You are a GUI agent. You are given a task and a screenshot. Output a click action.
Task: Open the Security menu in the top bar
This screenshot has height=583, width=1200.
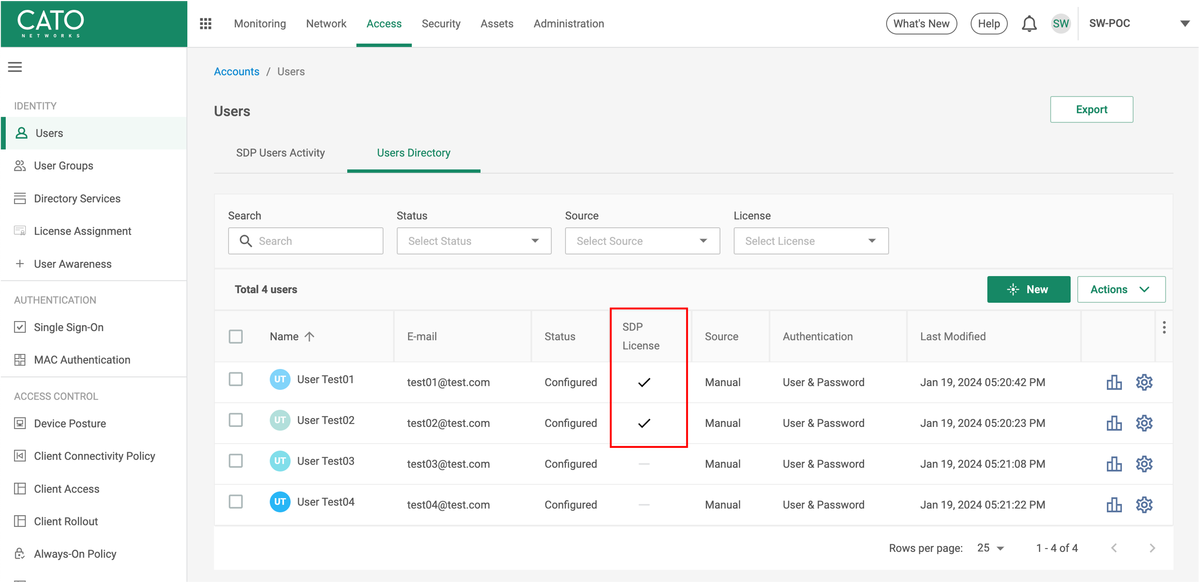(x=441, y=24)
